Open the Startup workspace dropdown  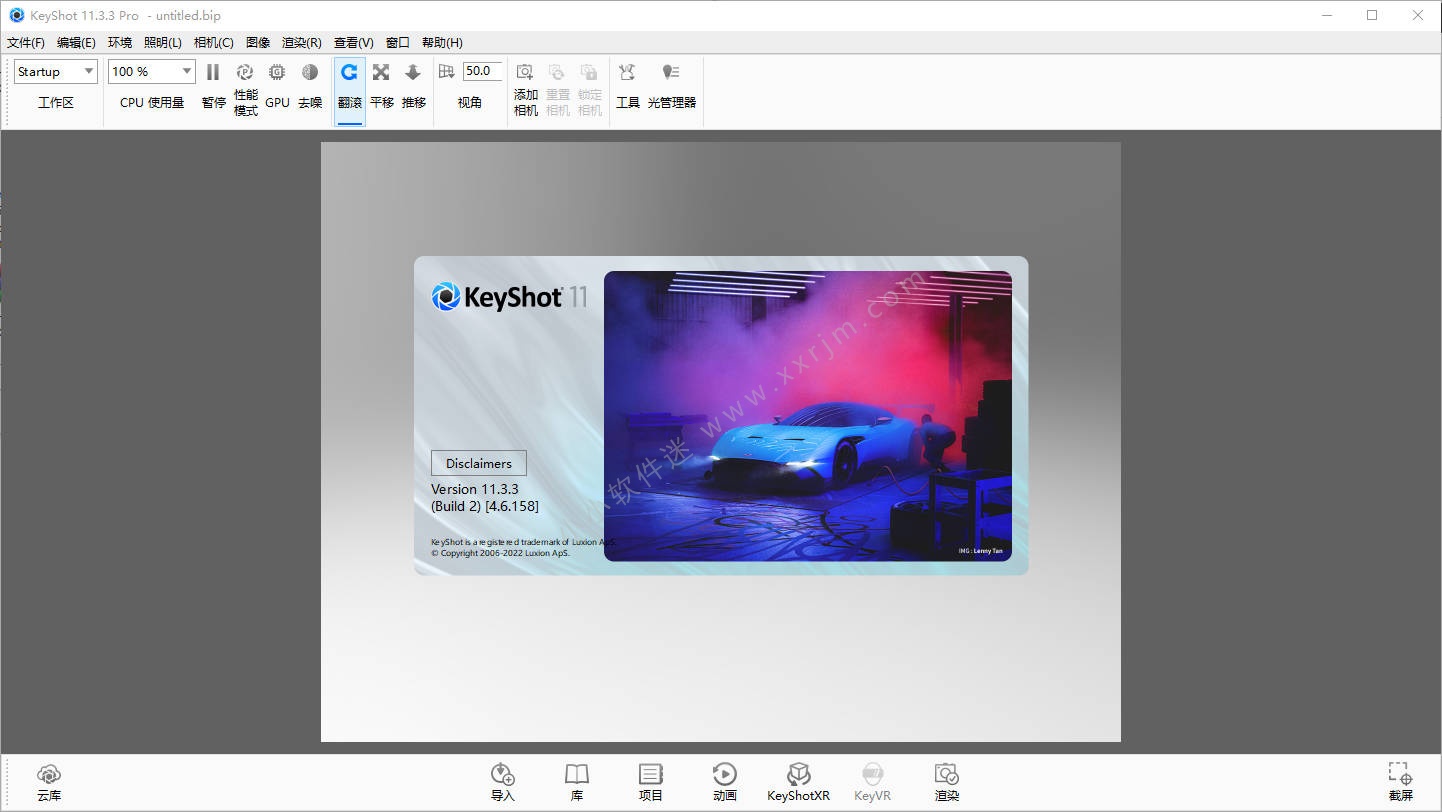(x=56, y=71)
